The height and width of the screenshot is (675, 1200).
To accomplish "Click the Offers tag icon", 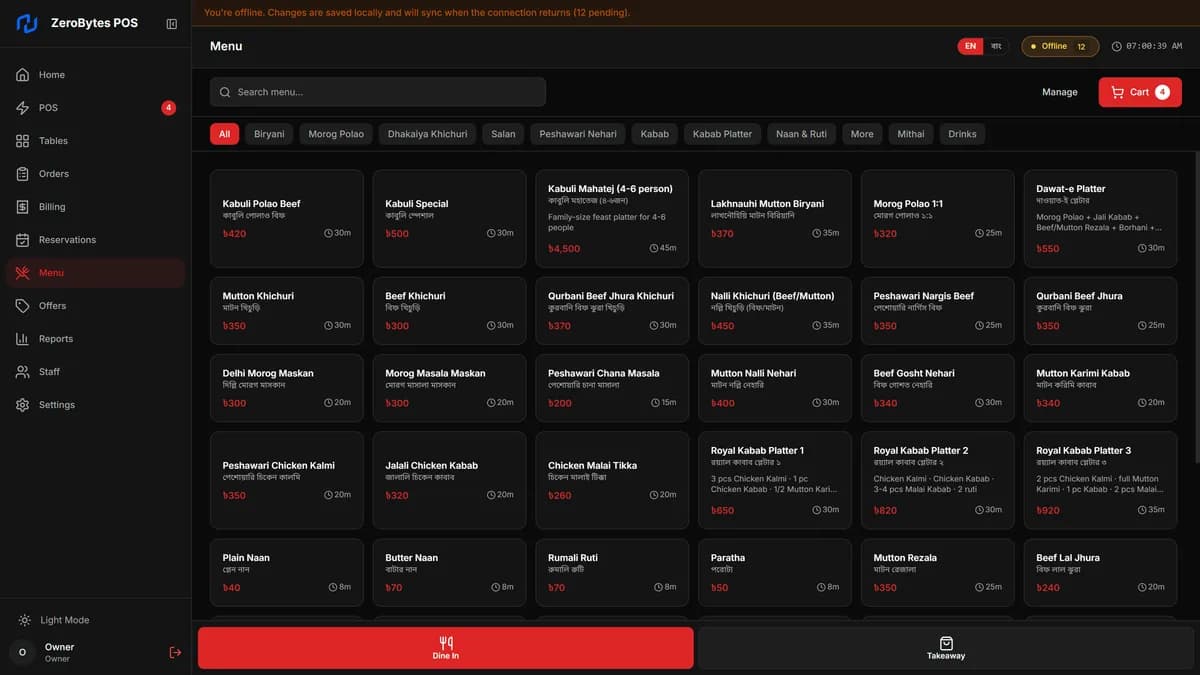I will (x=23, y=306).
